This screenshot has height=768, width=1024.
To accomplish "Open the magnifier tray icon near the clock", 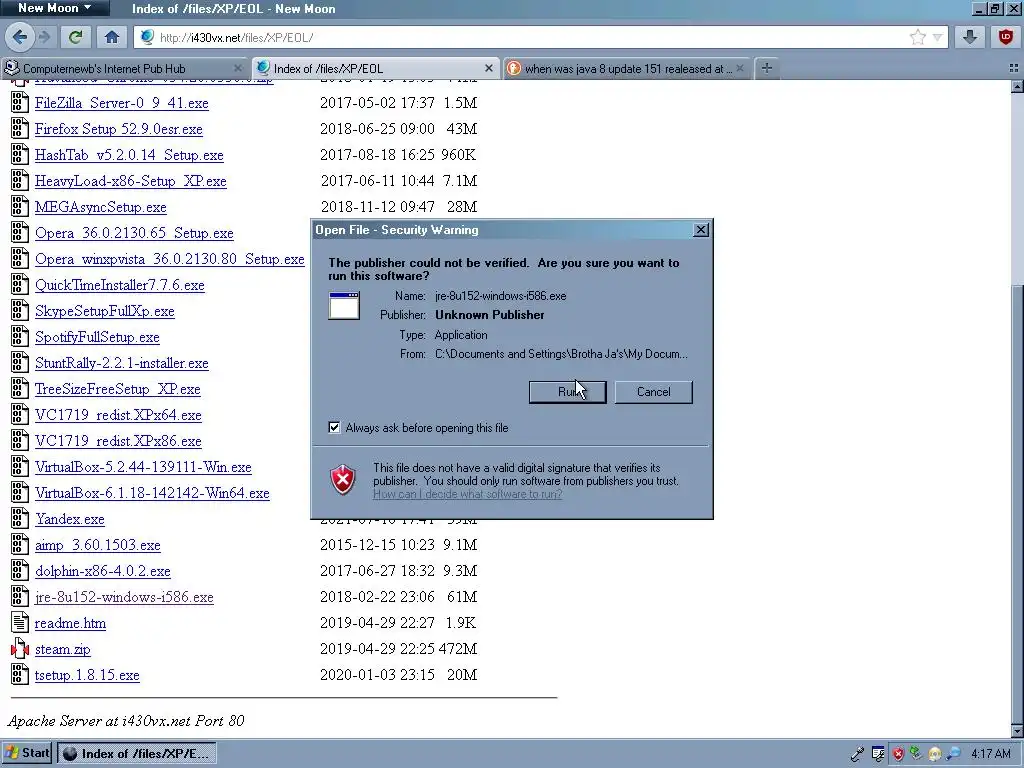I will pyautogui.click(x=953, y=754).
